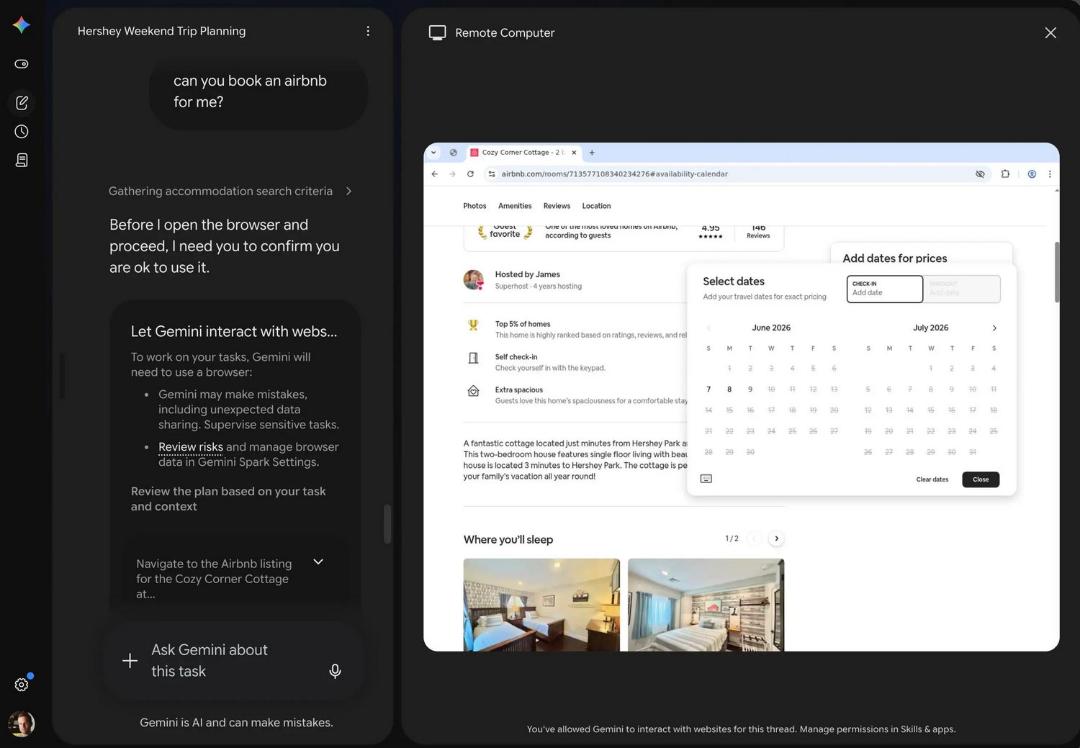Click the June 2026 month heading
The width and height of the screenshot is (1080, 748).
[x=771, y=328]
